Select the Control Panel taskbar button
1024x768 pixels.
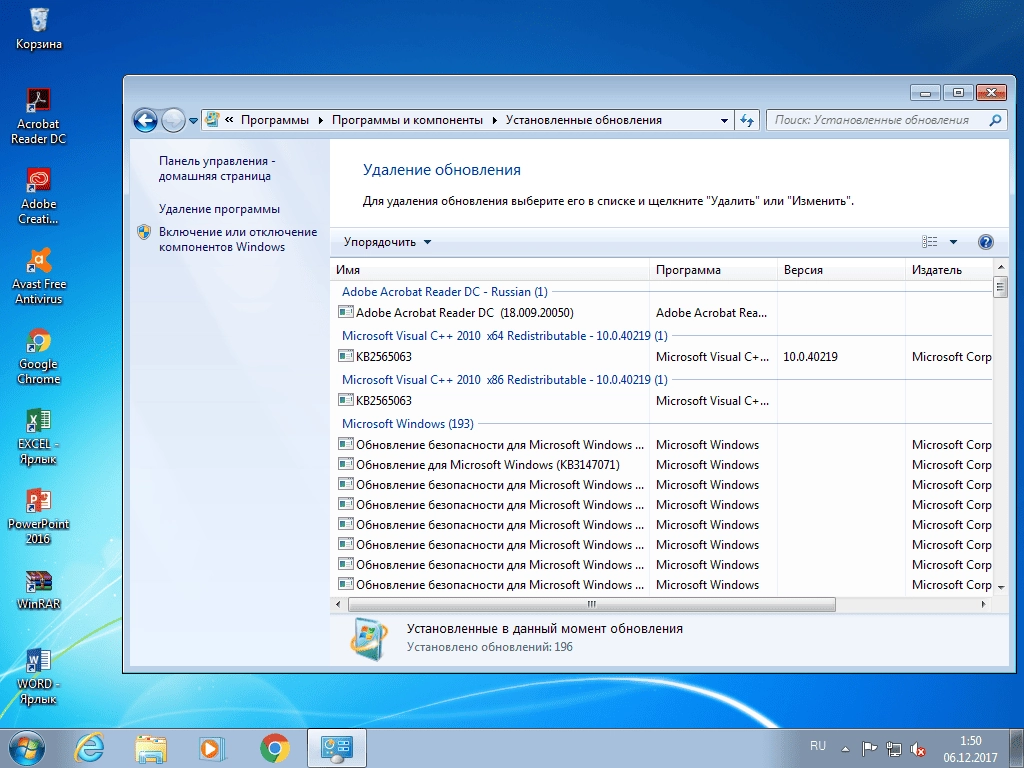point(336,748)
